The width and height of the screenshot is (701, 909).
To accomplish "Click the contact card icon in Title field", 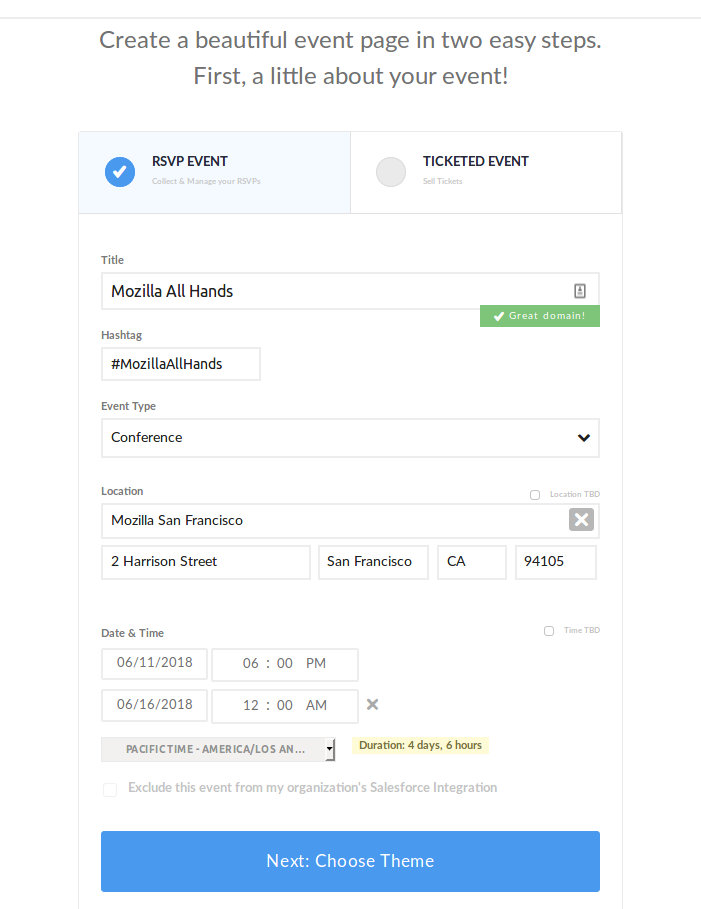I will pos(580,291).
